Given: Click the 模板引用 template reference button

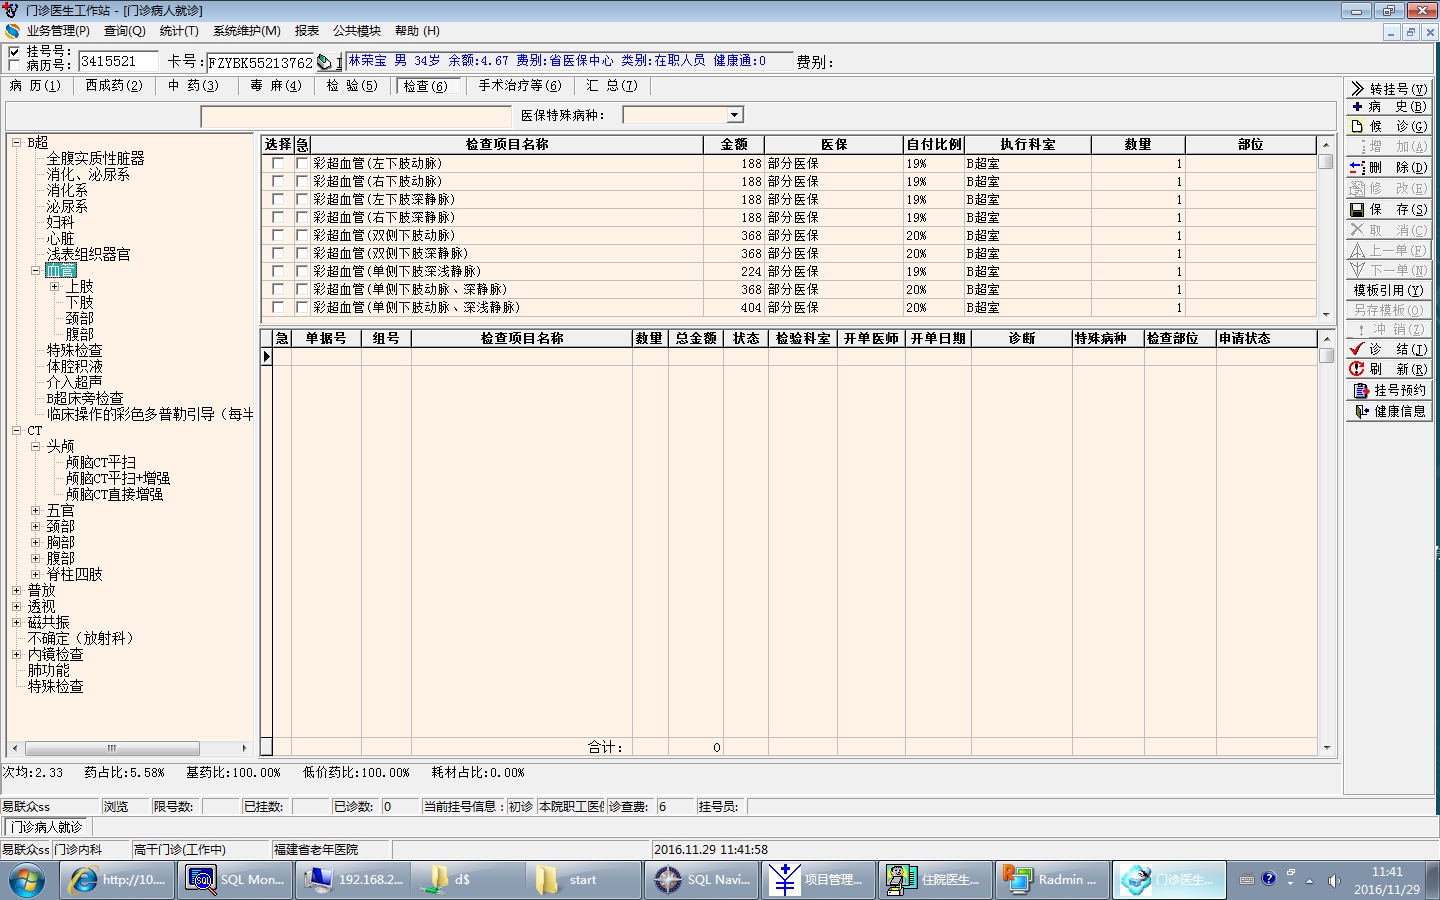Looking at the screenshot, I should pos(1389,290).
